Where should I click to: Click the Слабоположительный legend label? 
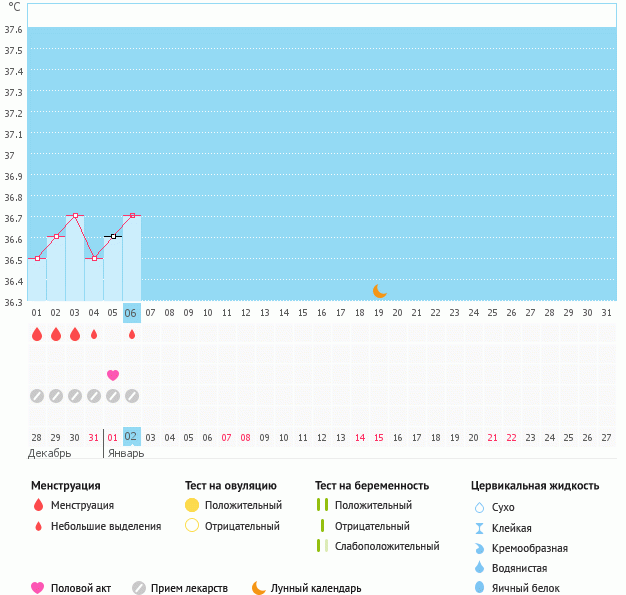coord(387,546)
